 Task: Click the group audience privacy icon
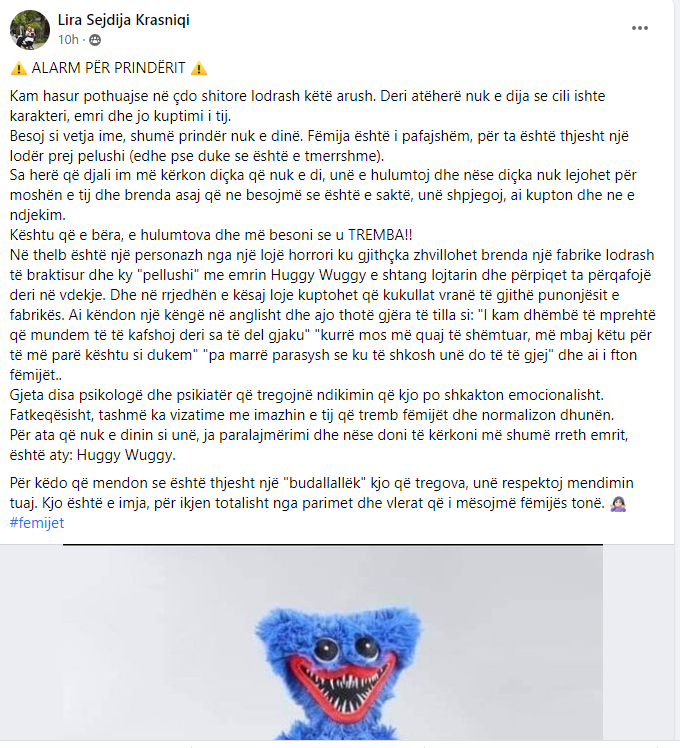click(95, 40)
